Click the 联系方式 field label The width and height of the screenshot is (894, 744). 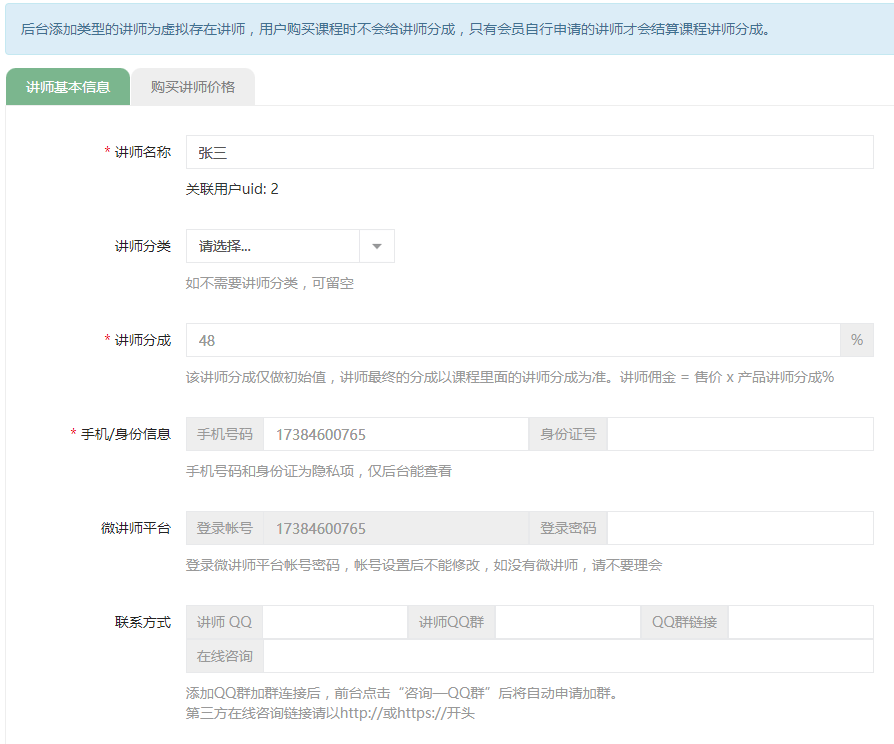point(143,622)
